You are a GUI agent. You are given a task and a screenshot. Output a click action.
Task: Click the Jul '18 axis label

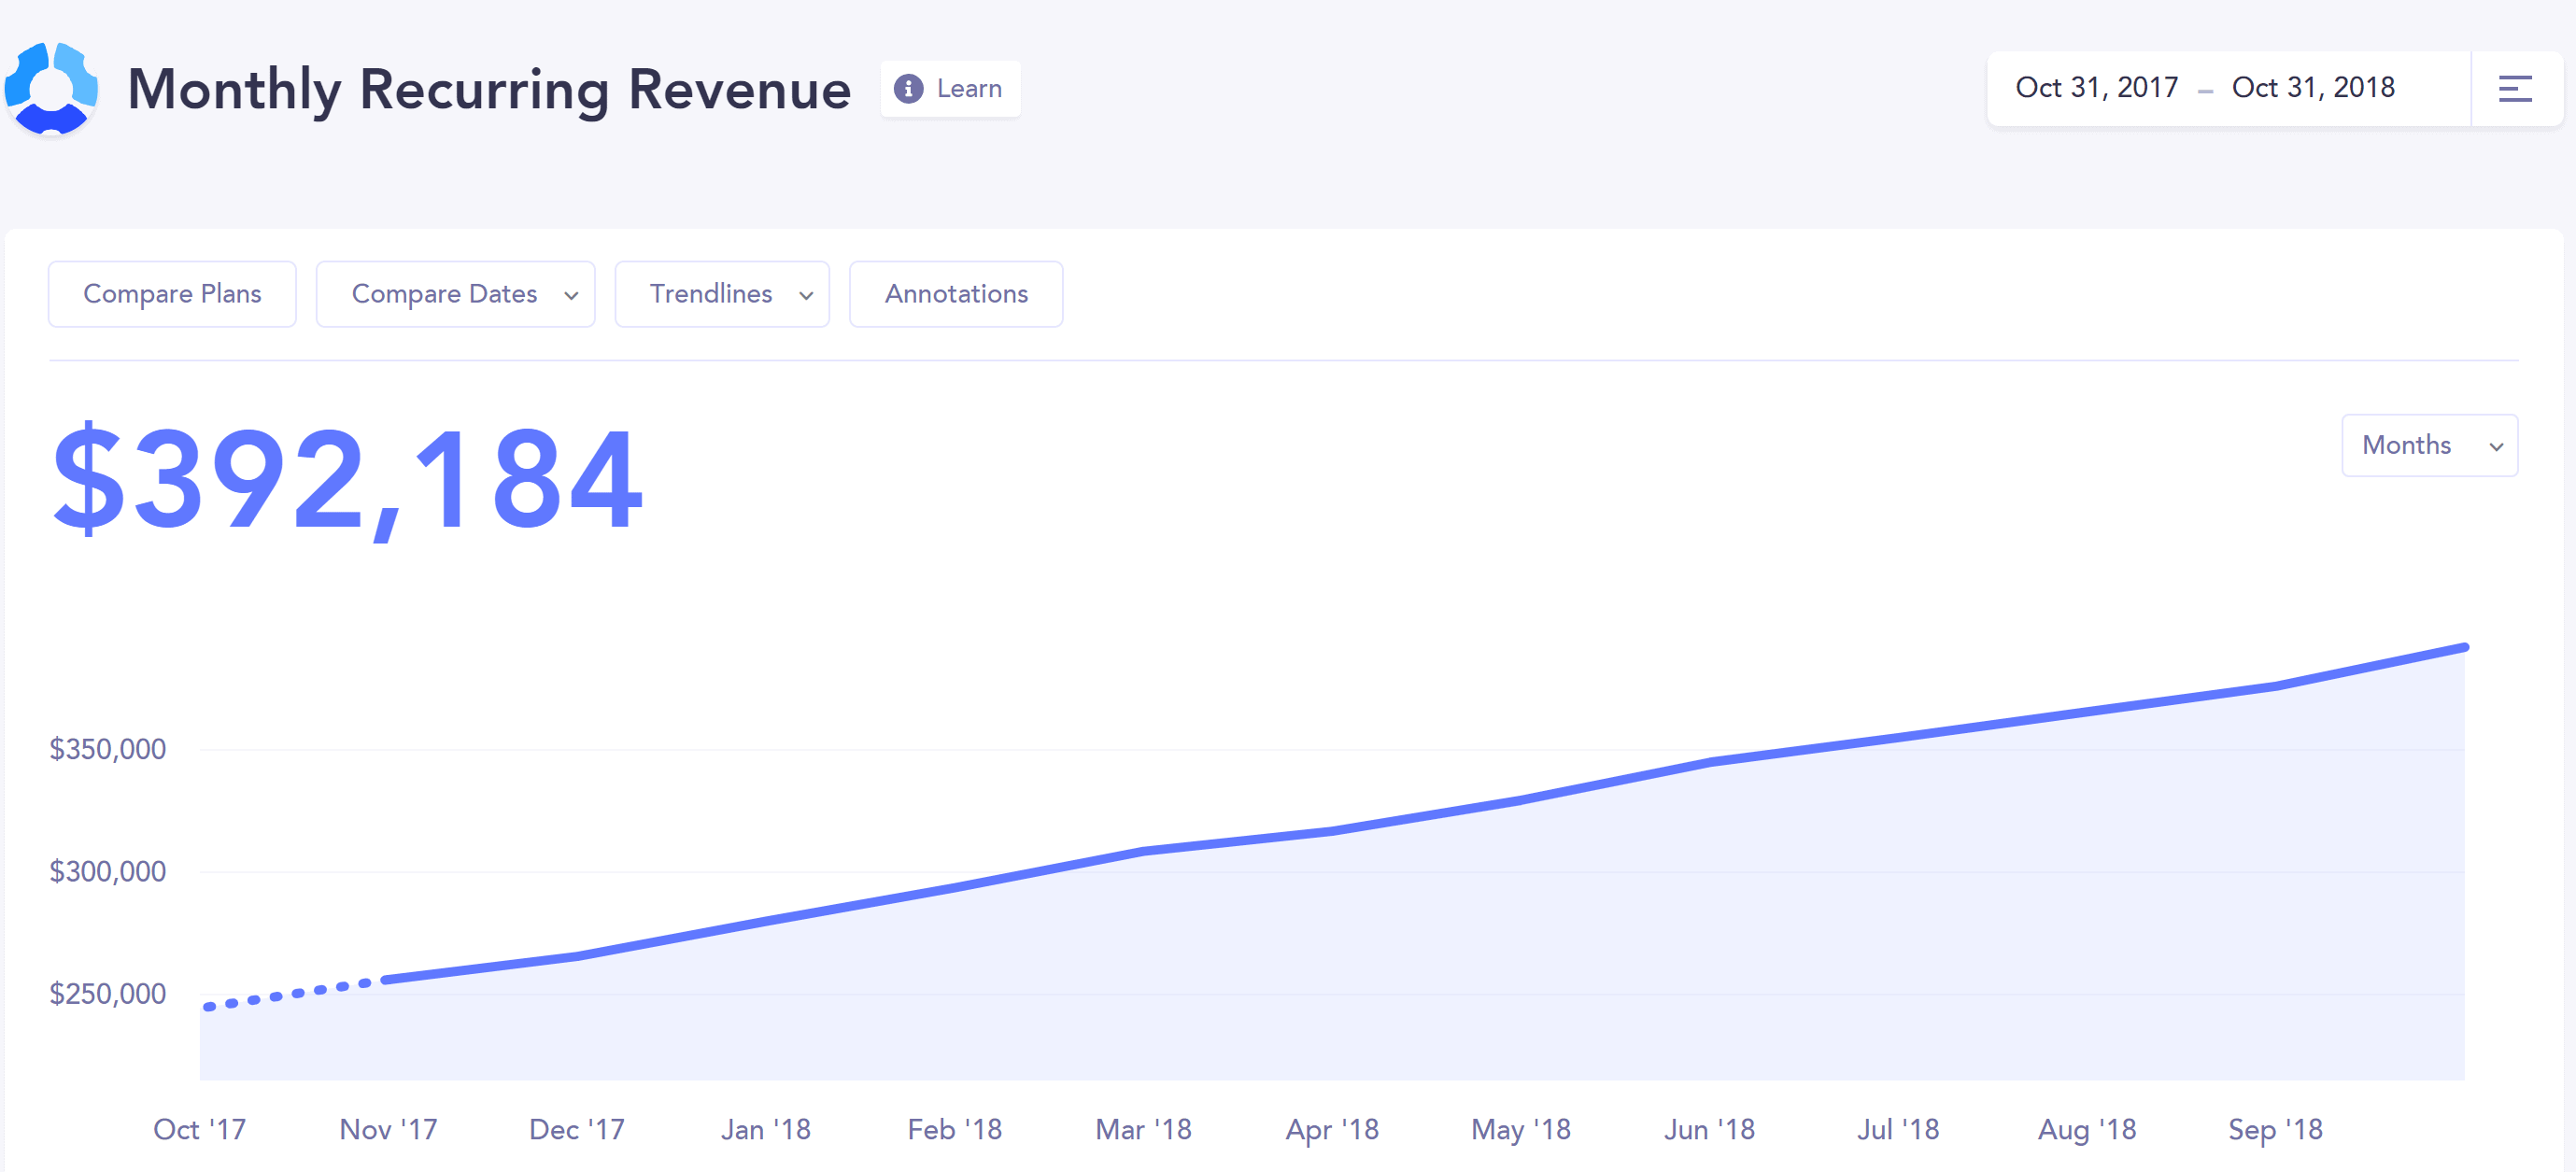pyautogui.click(x=1898, y=1129)
